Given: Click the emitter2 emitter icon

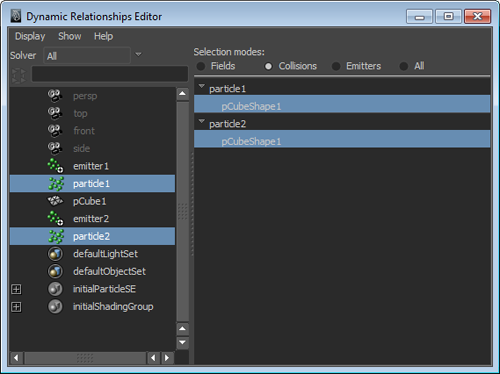Looking at the screenshot, I should pyautogui.click(x=55, y=218).
